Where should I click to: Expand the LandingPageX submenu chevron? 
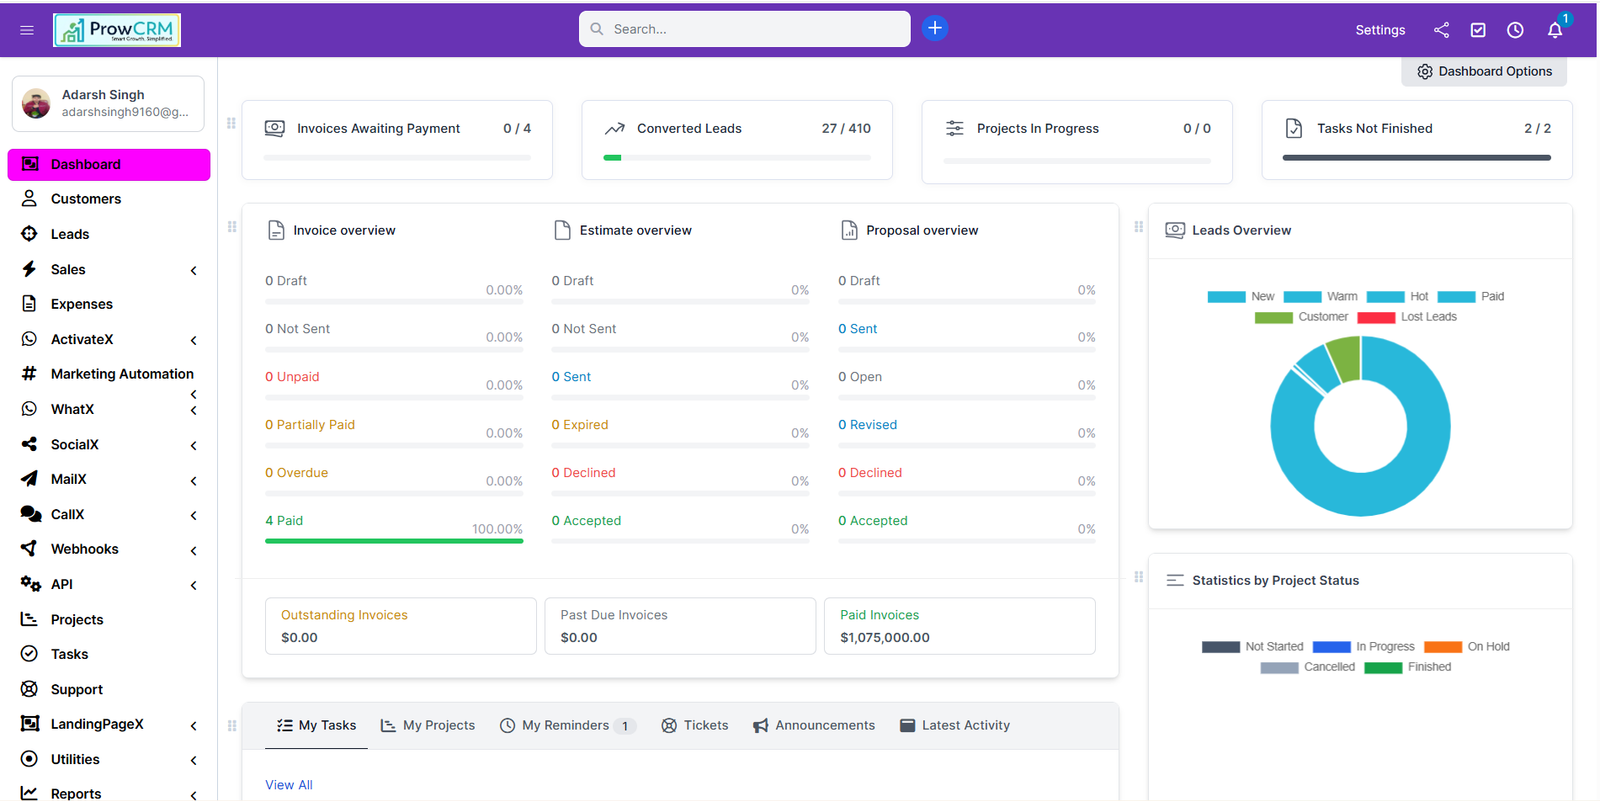[193, 725]
